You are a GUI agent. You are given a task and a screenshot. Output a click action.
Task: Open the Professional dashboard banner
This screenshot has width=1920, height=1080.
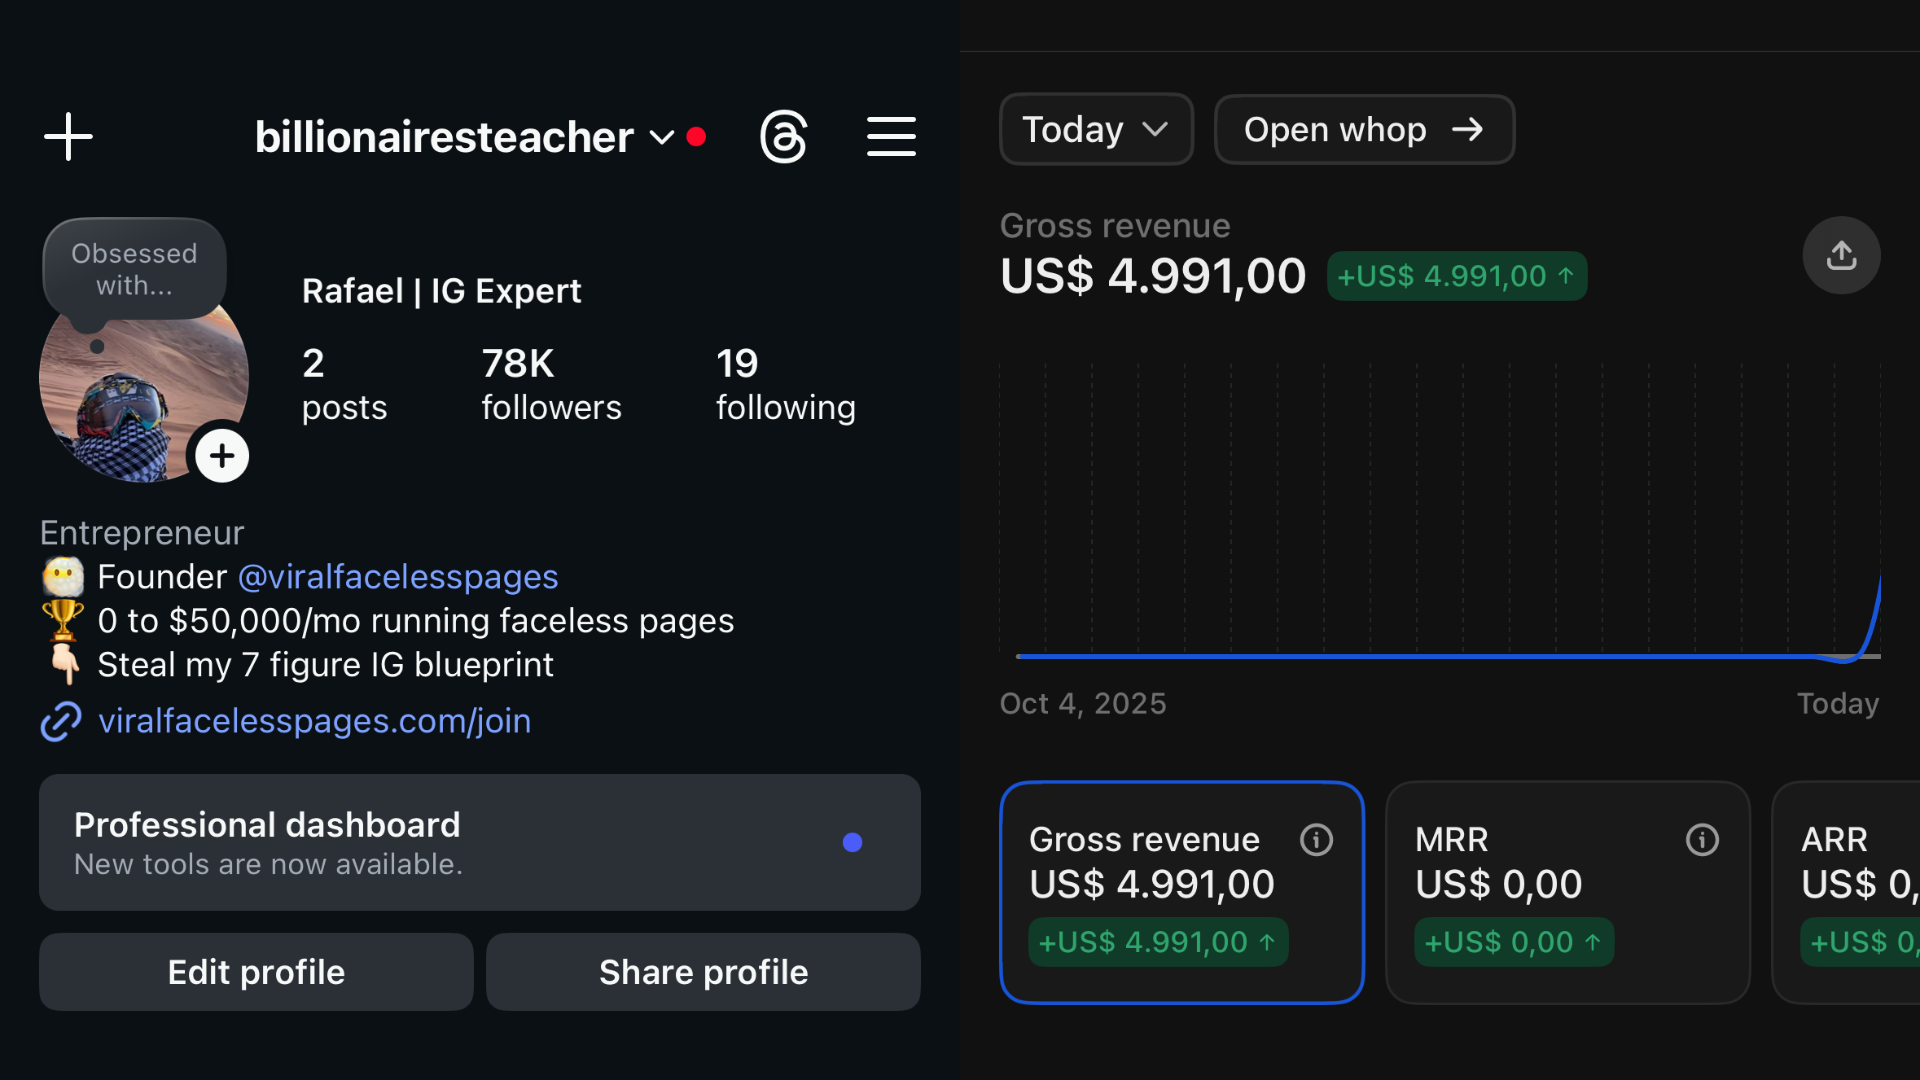[479, 842]
